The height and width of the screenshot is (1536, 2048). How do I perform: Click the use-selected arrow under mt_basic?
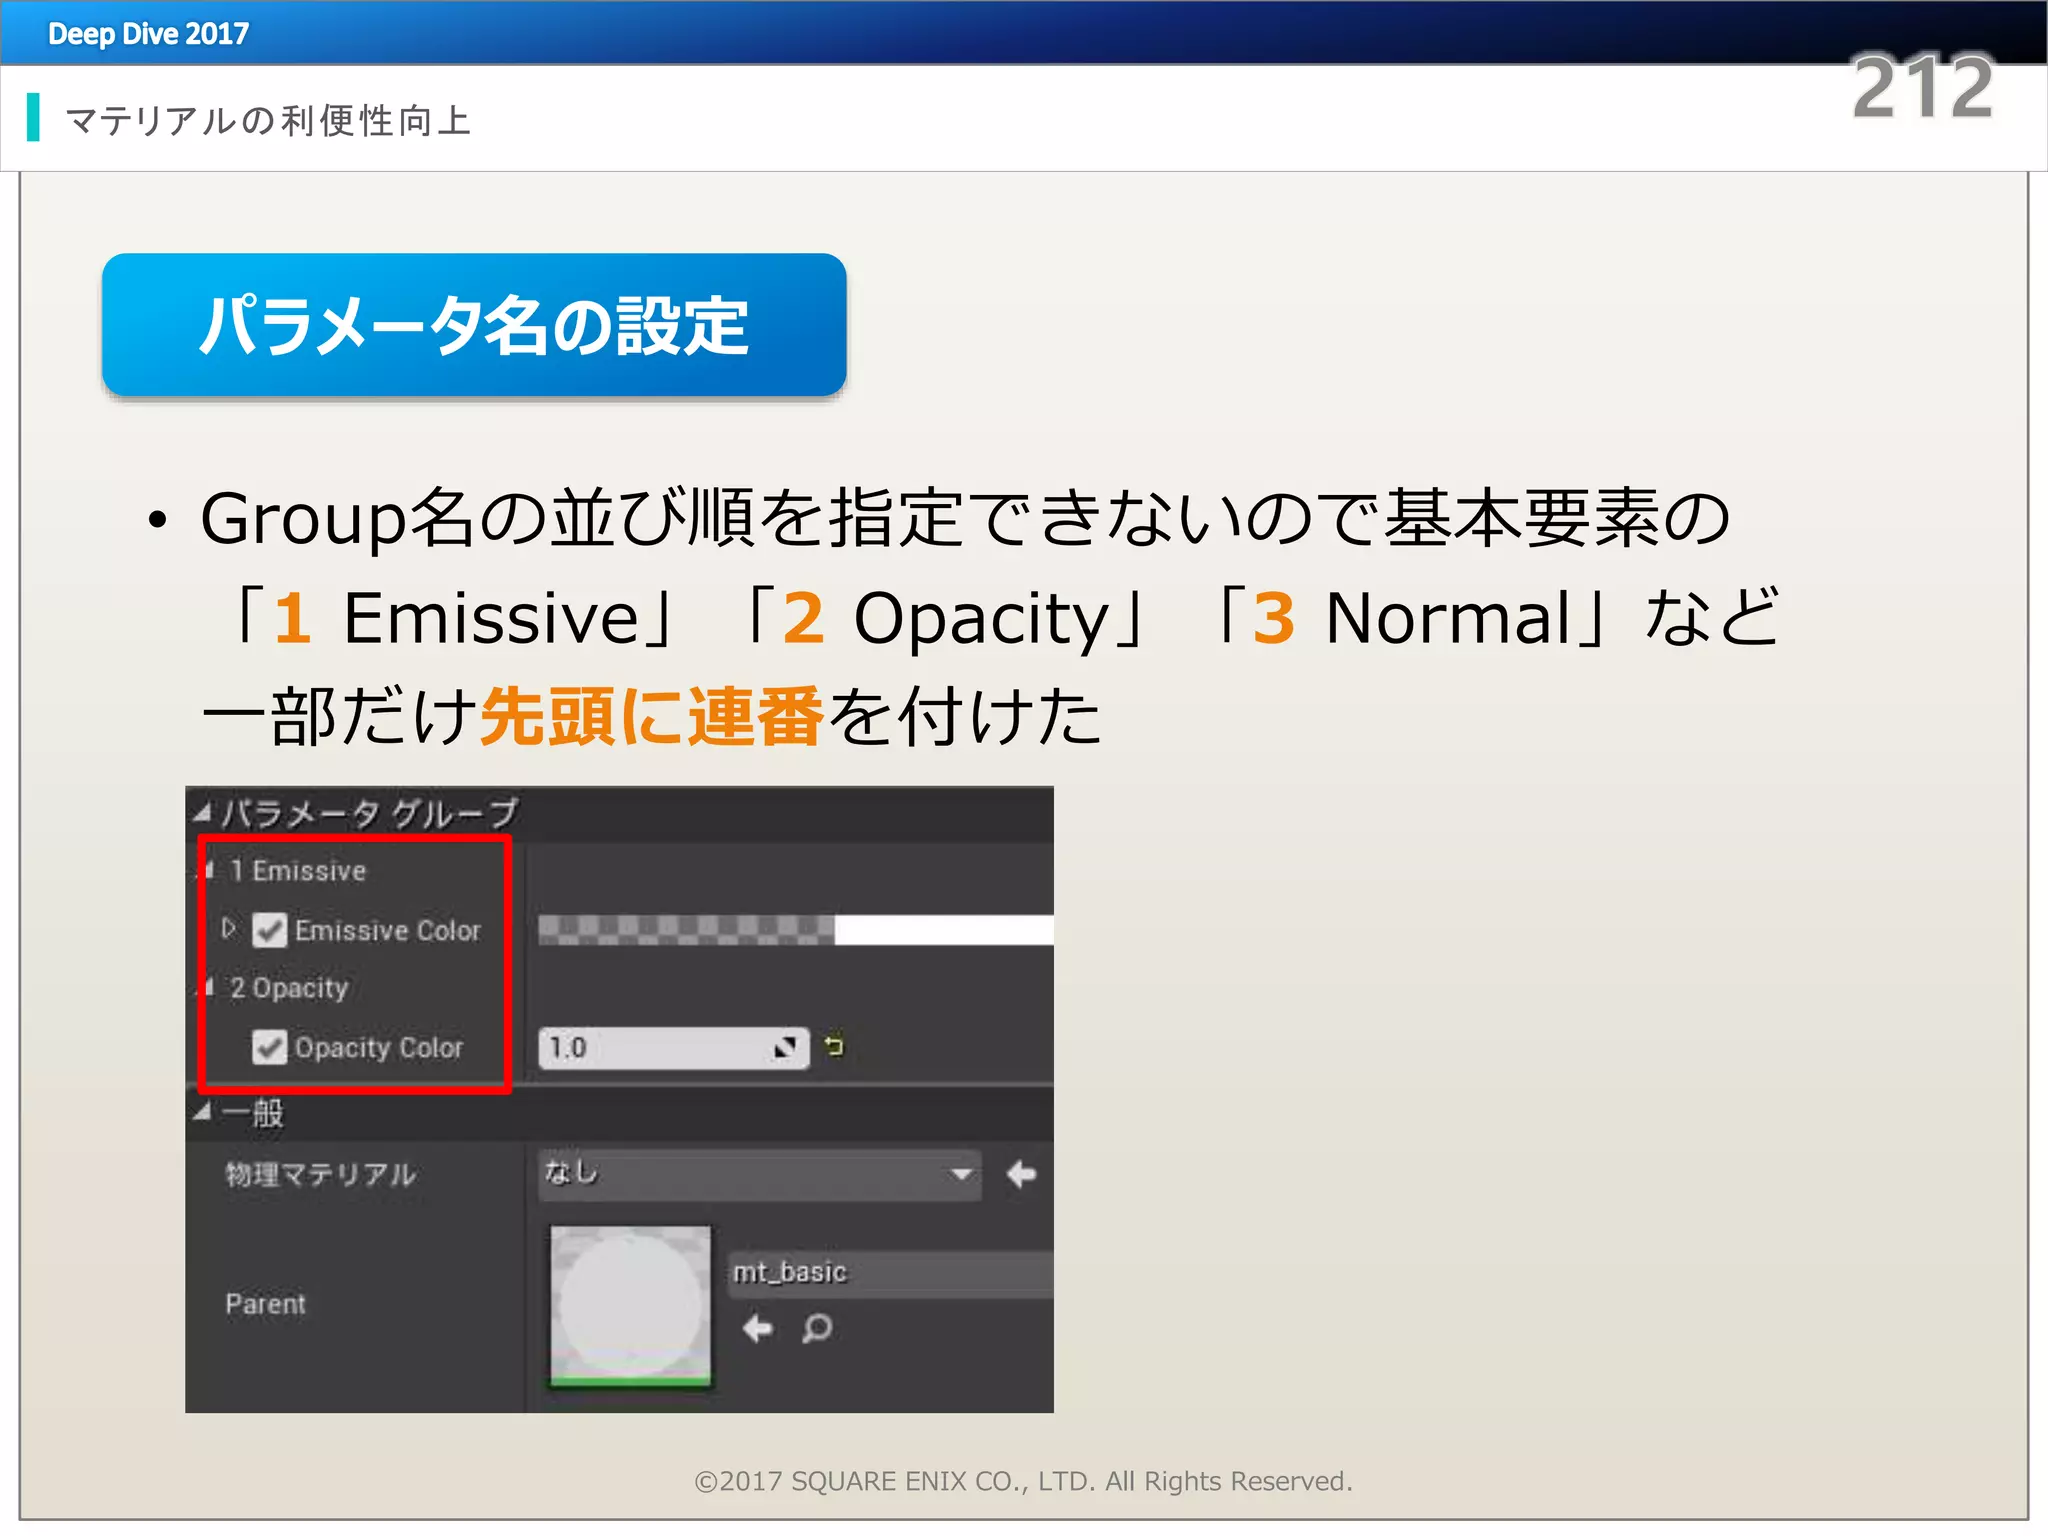pos(758,1328)
